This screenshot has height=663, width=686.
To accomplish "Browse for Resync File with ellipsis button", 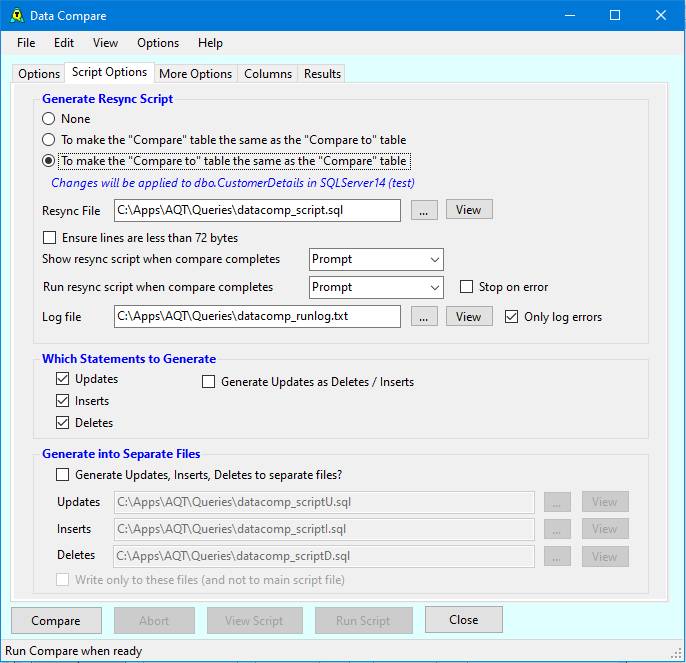I will (424, 210).
